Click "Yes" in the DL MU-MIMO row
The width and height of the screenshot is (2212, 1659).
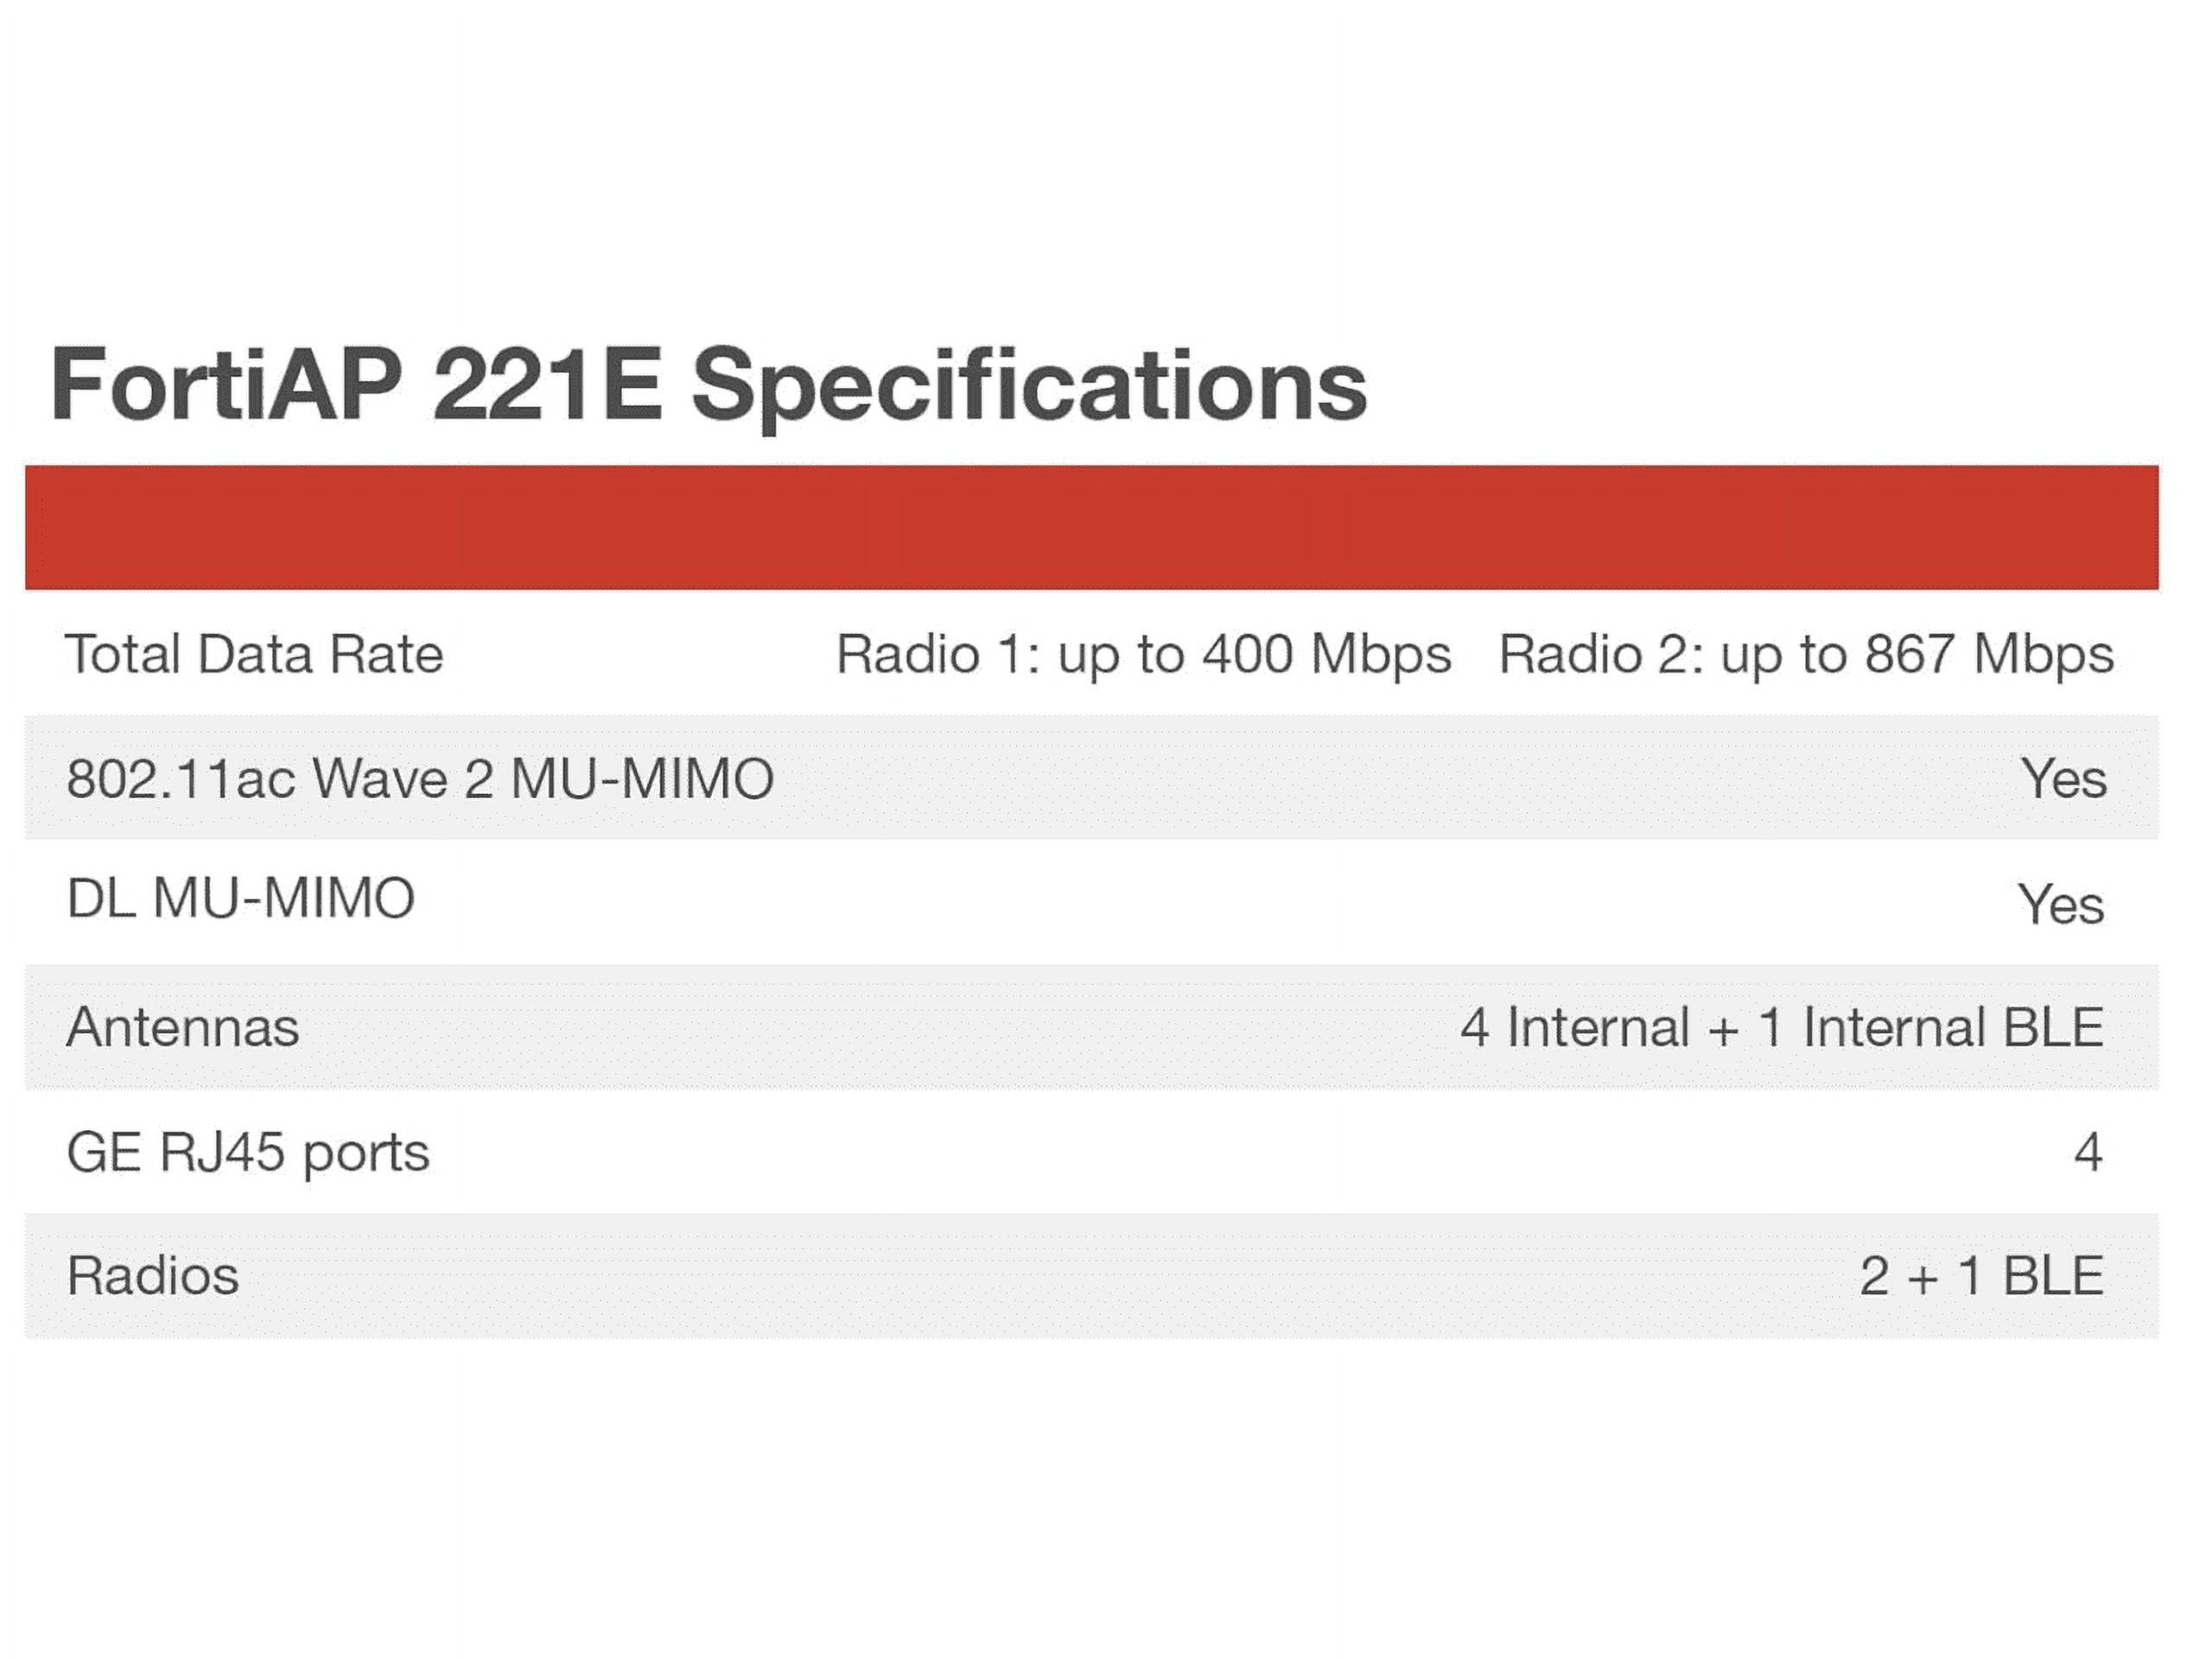[2061, 904]
